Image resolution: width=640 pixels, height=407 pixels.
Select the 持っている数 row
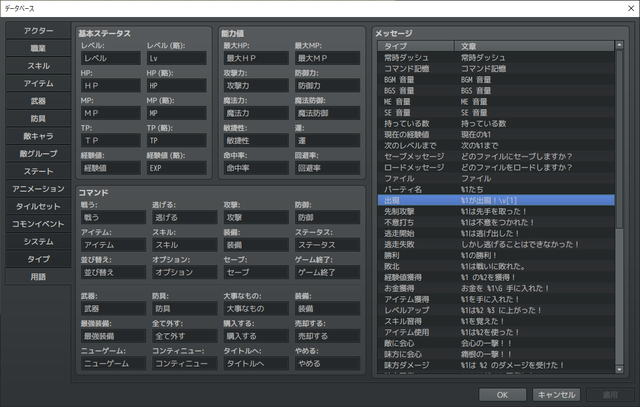pos(496,123)
